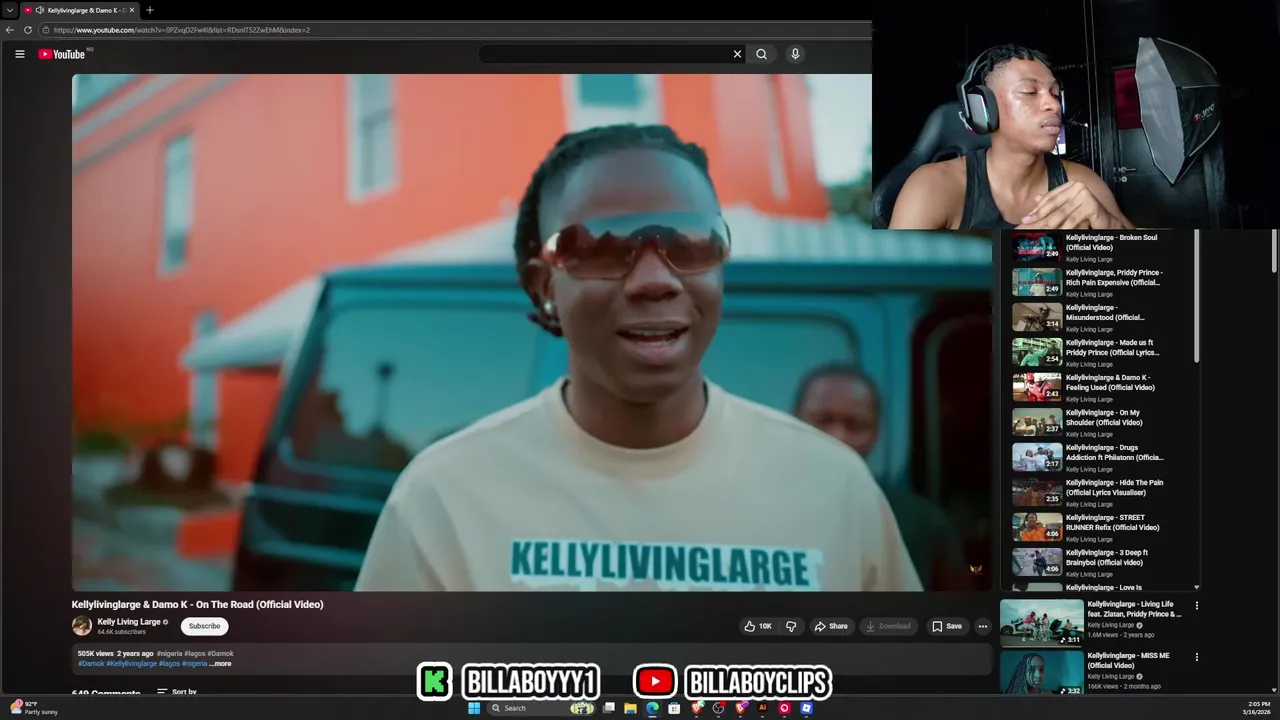Open the Windows Start menu
Screen dimensions: 1280x720
click(x=473, y=708)
